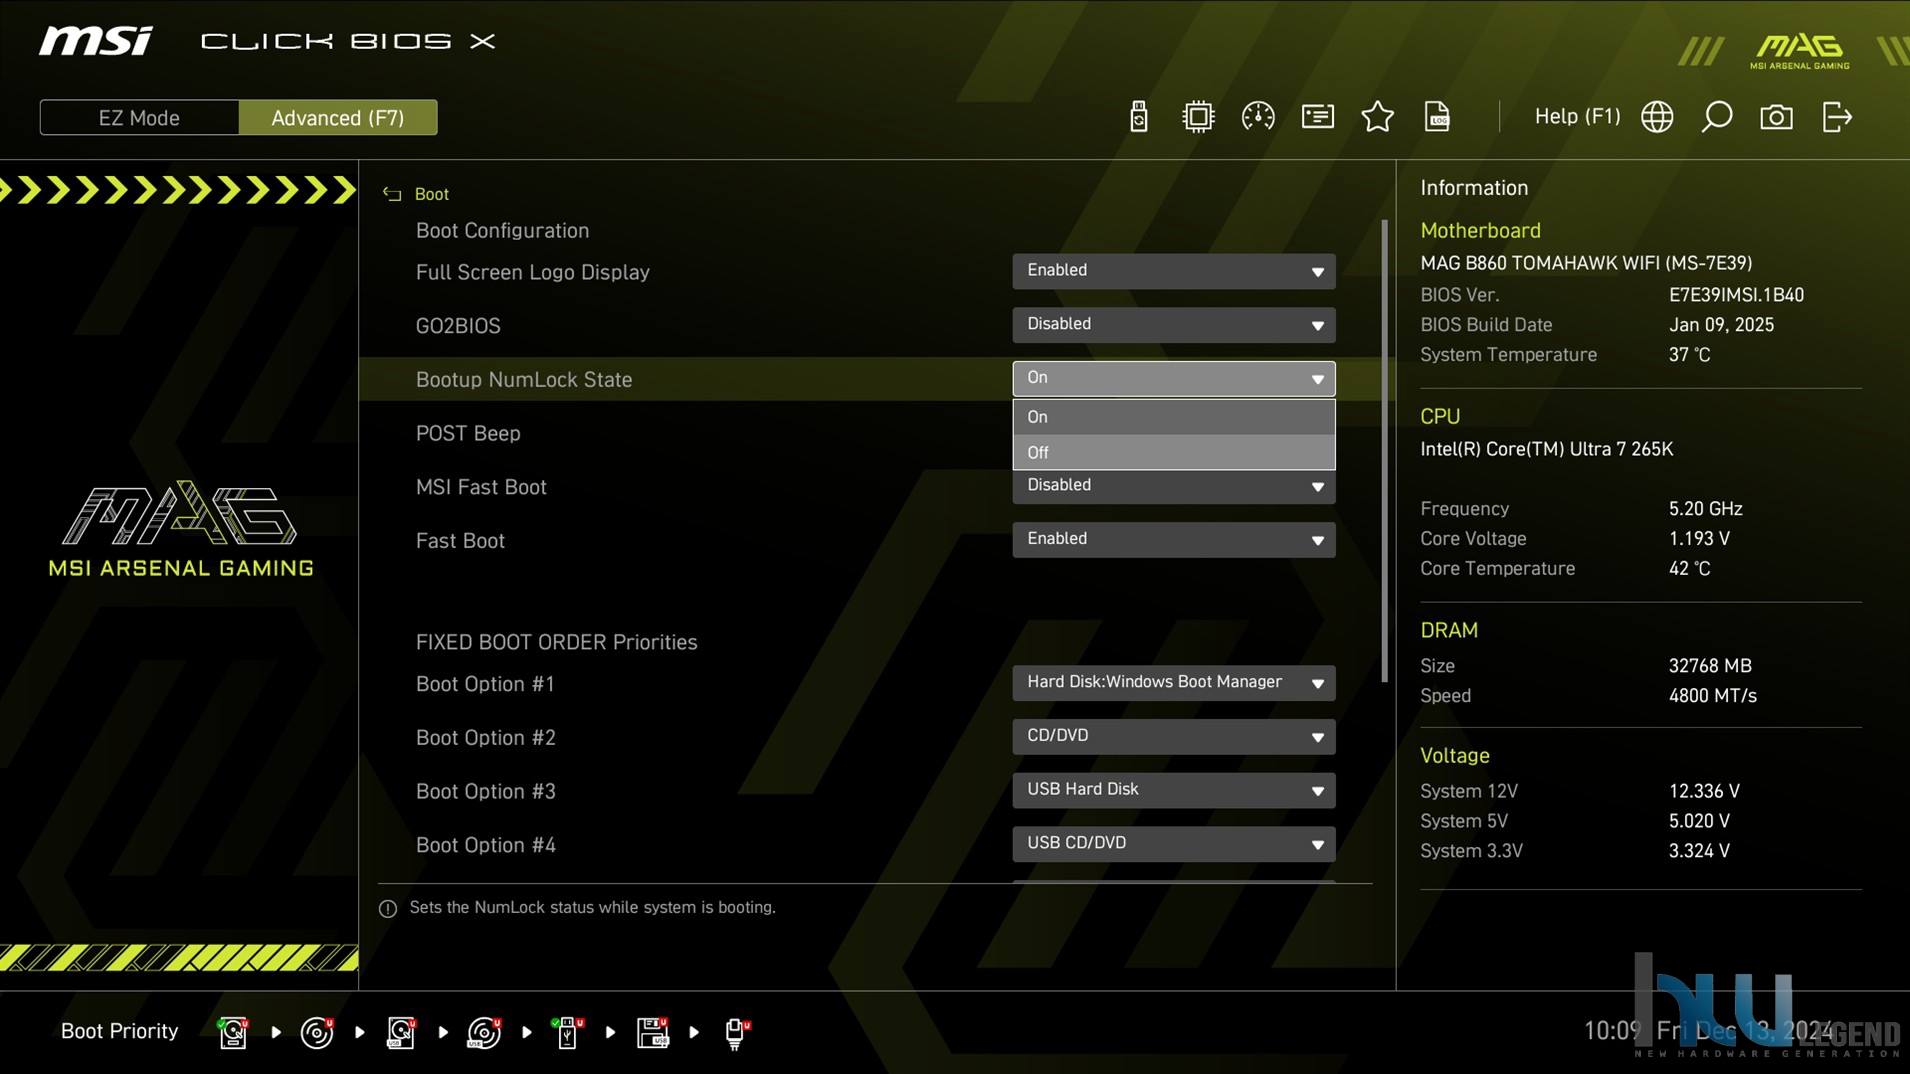Click the Core Voltage value 1.193 V
The width and height of the screenshot is (1910, 1074).
1699,539
